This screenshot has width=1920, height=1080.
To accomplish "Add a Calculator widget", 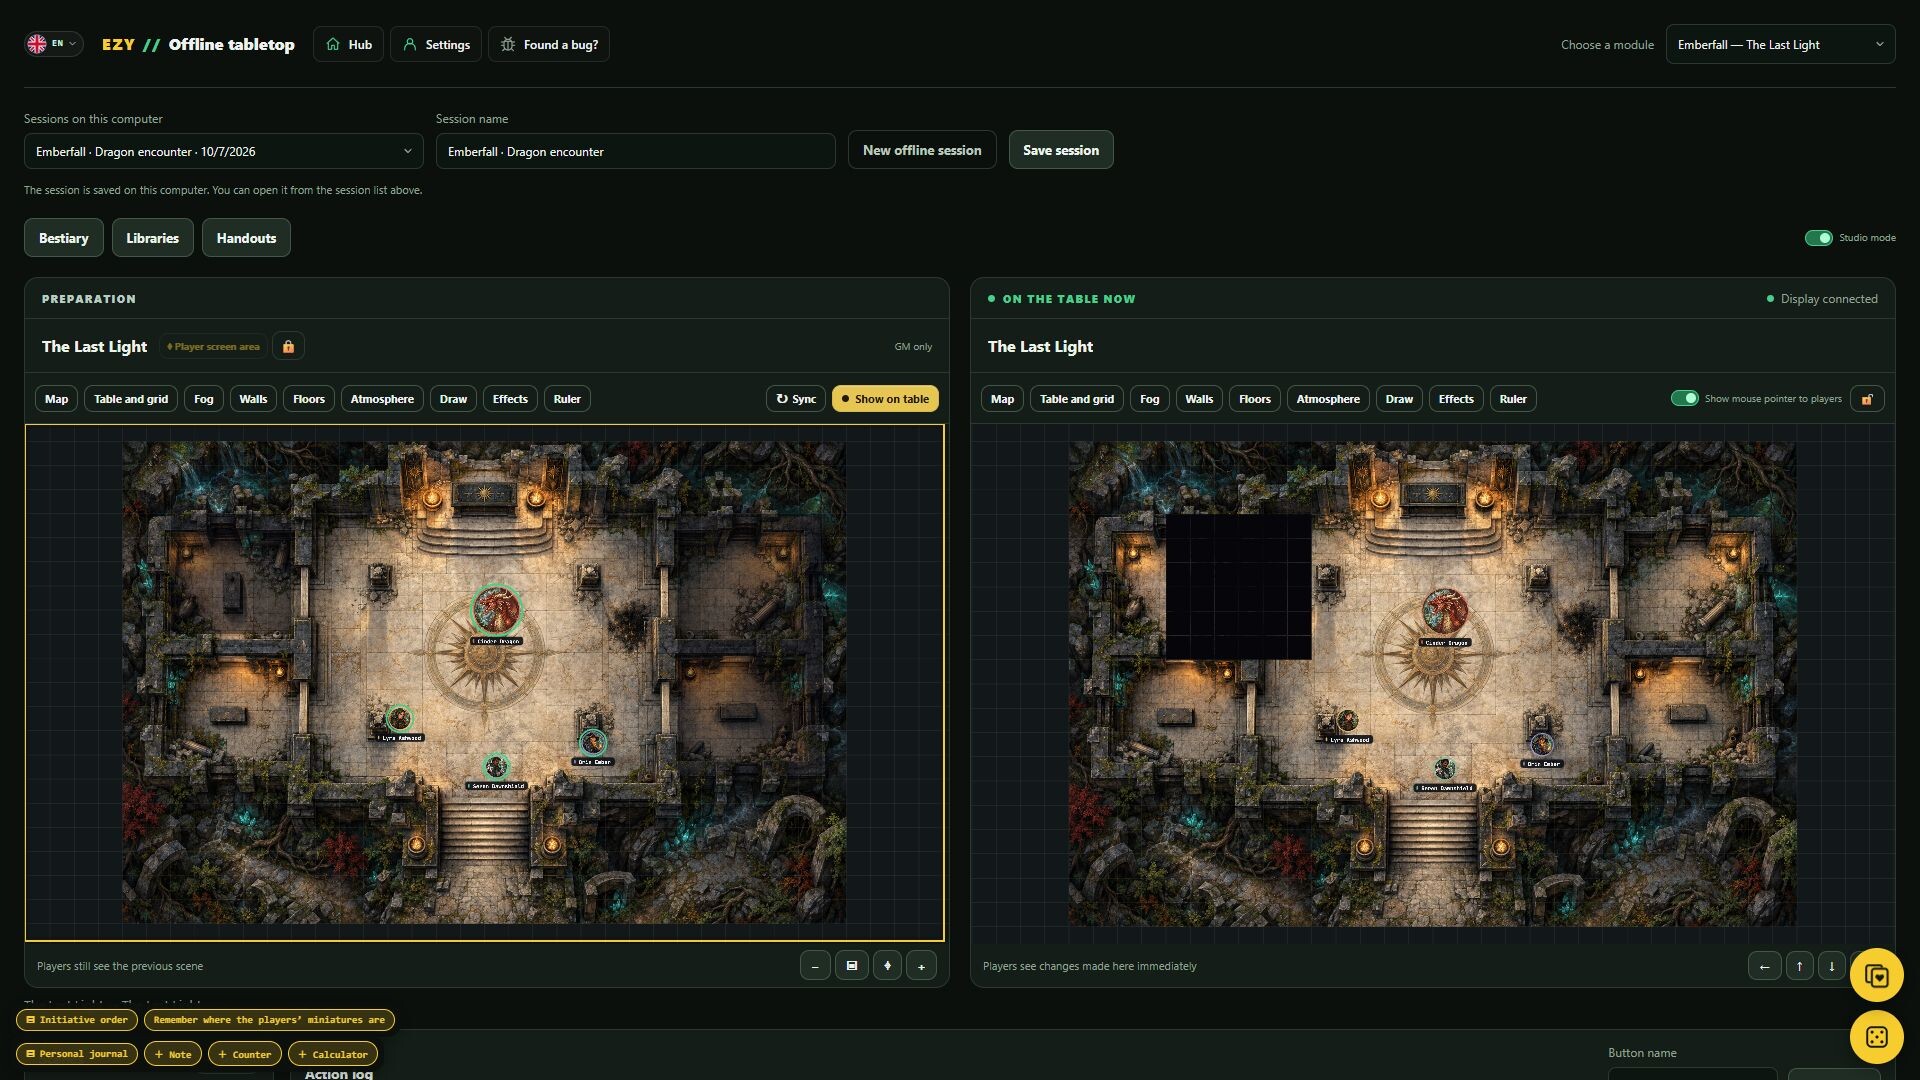I will pyautogui.click(x=333, y=1054).
